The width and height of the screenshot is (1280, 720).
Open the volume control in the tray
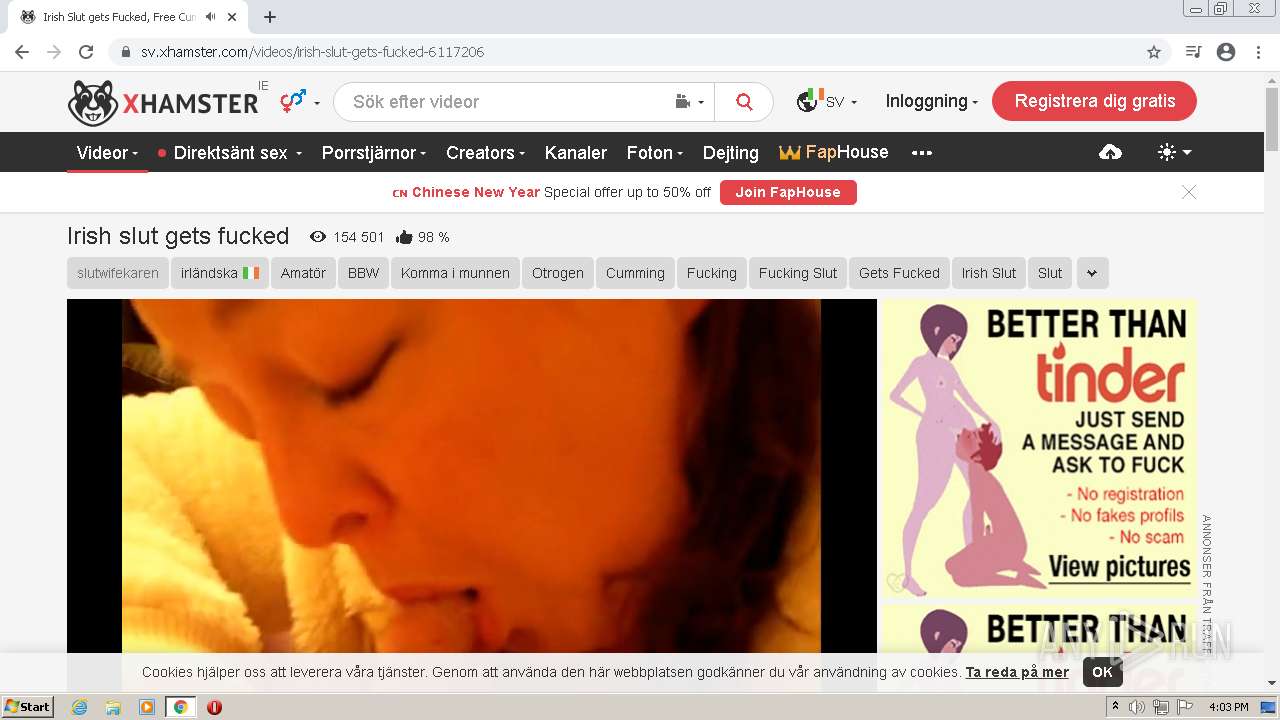[1138, 707]
